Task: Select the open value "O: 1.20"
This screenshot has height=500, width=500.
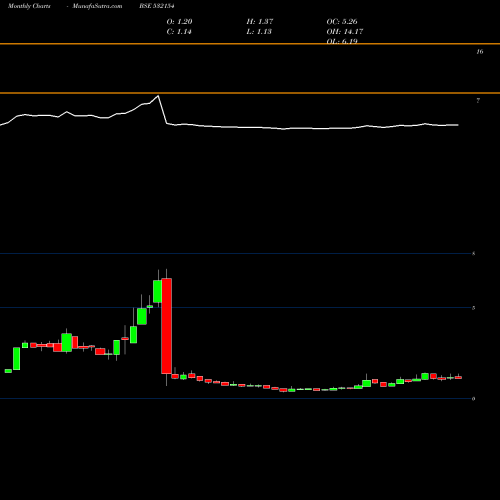Action: click(179, 21)
